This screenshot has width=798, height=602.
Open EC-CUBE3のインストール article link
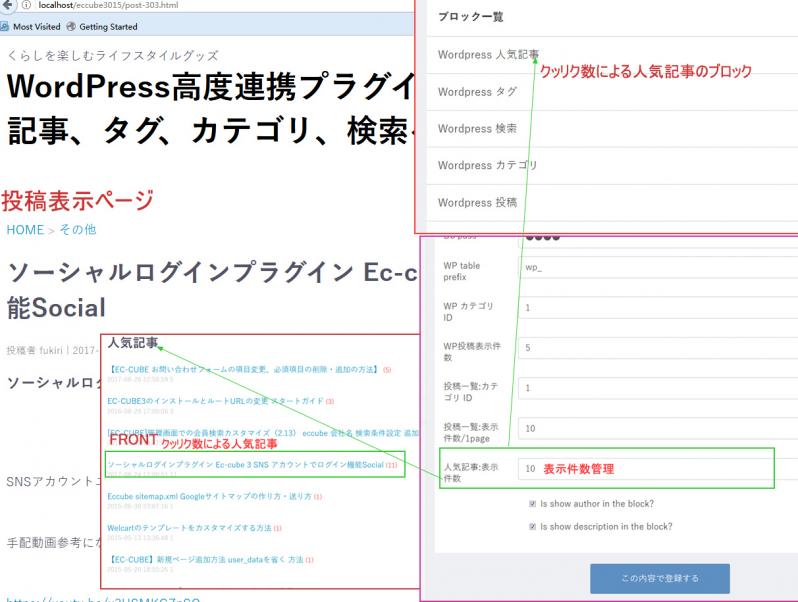click(215, 401)
